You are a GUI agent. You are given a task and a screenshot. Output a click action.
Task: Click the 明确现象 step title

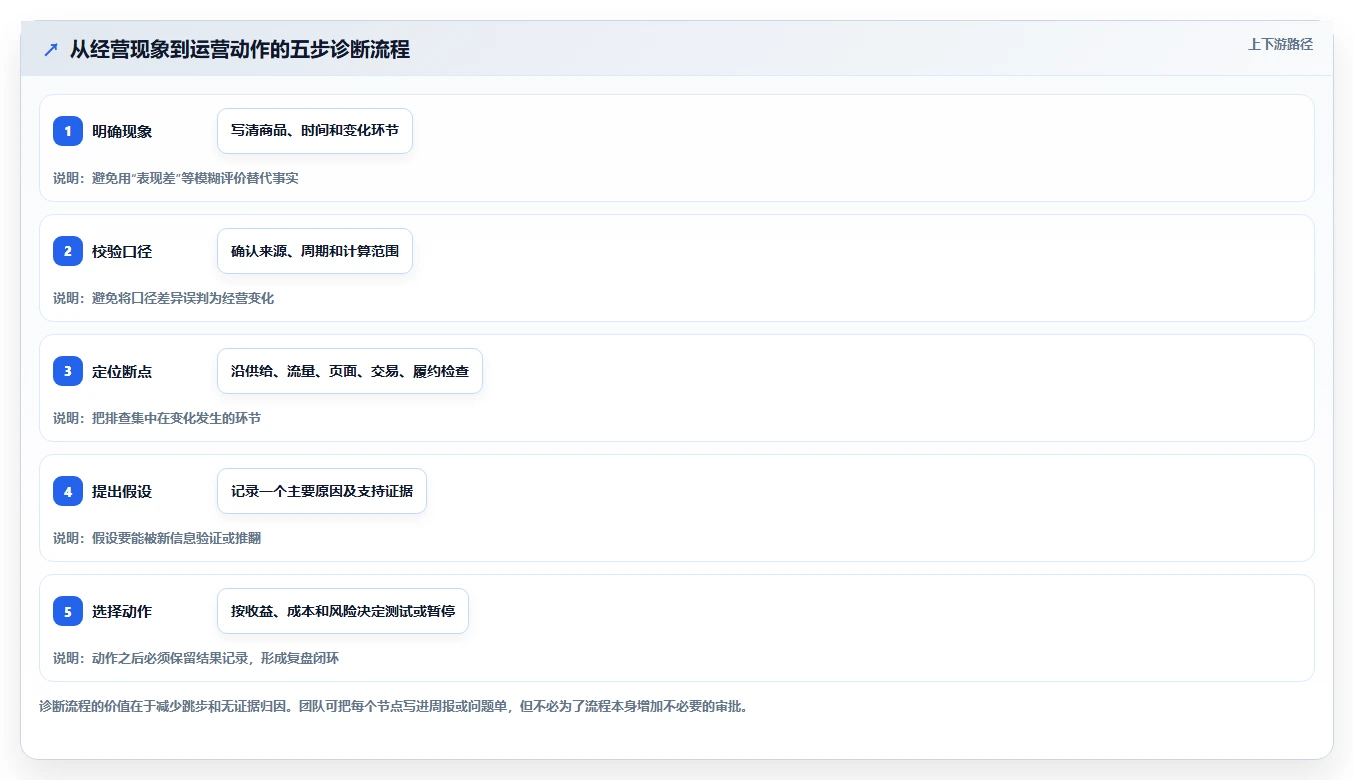pyautogui.click(x=122, y=131)
